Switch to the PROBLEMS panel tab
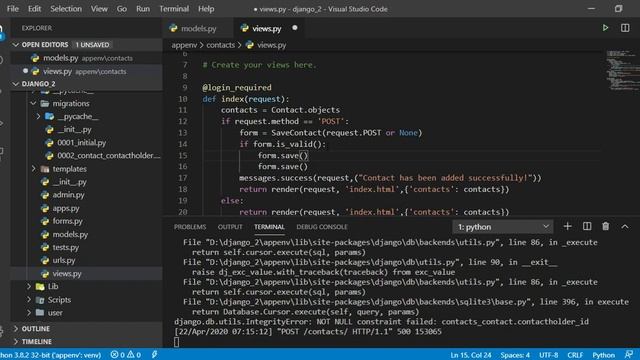640x360 pixels. coord(190,227)
